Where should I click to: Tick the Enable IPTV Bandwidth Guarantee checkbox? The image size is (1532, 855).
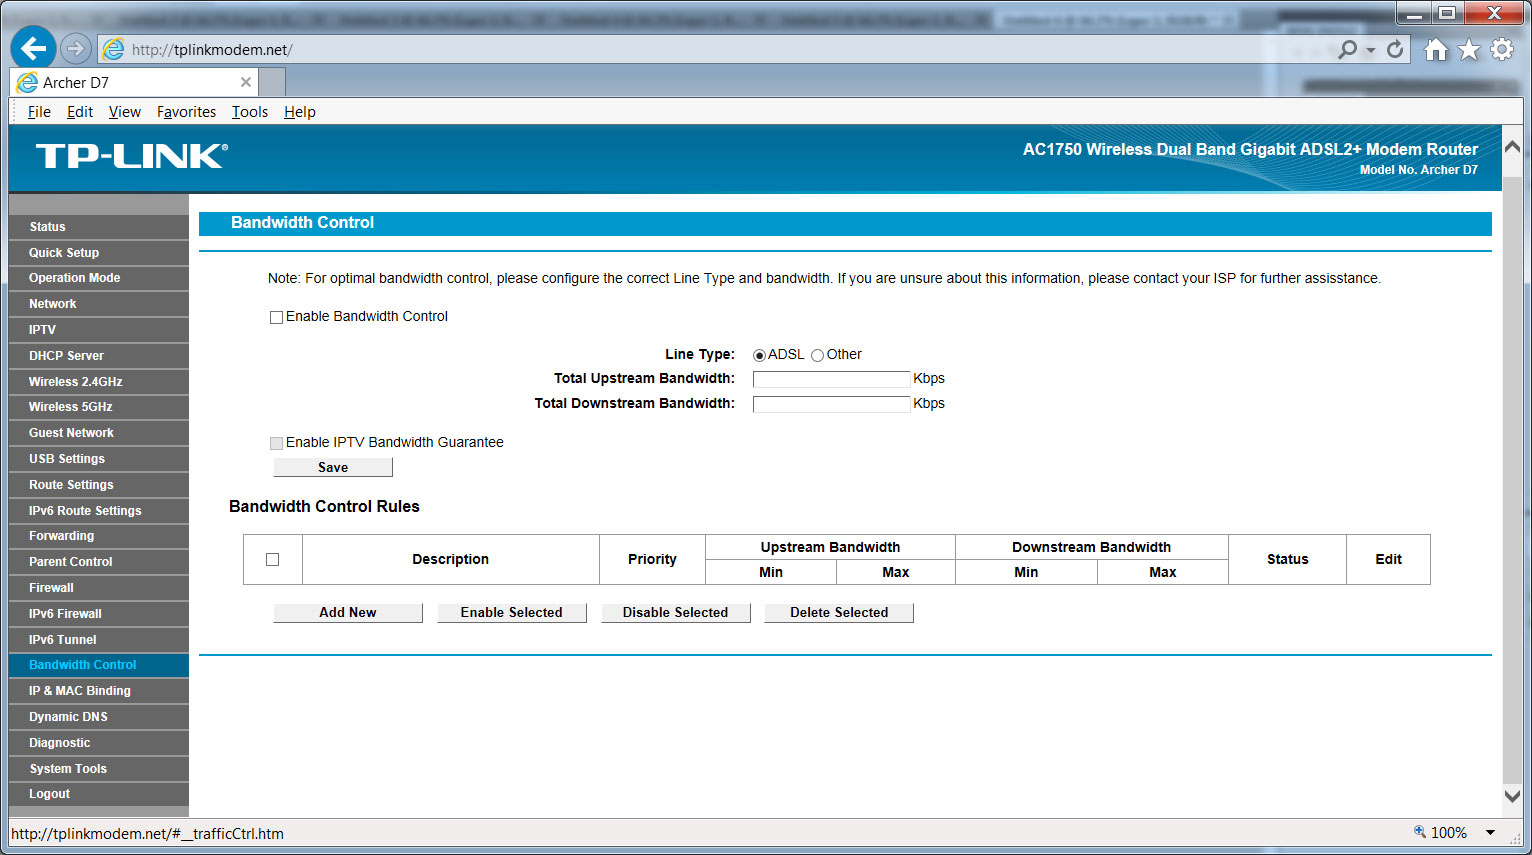(276, 443)
